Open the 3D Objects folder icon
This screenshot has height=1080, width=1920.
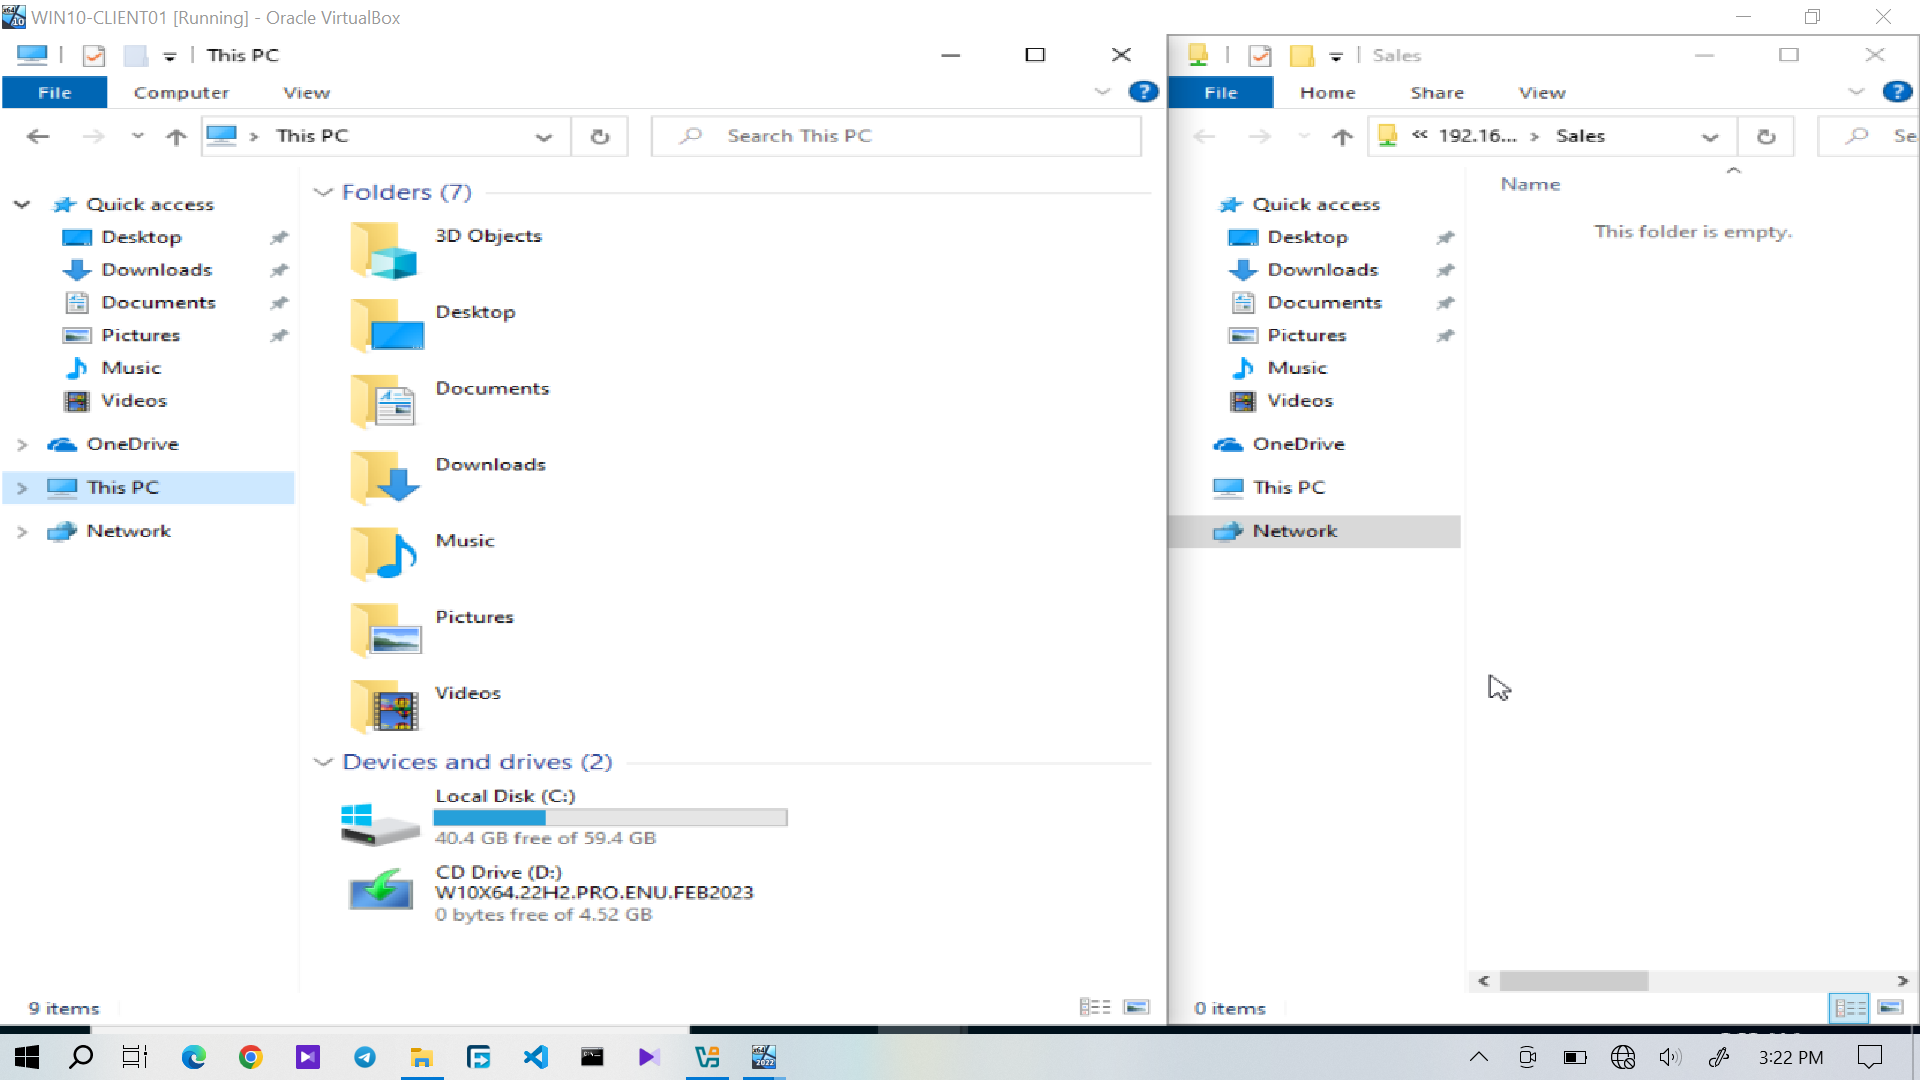coord(384,250)
